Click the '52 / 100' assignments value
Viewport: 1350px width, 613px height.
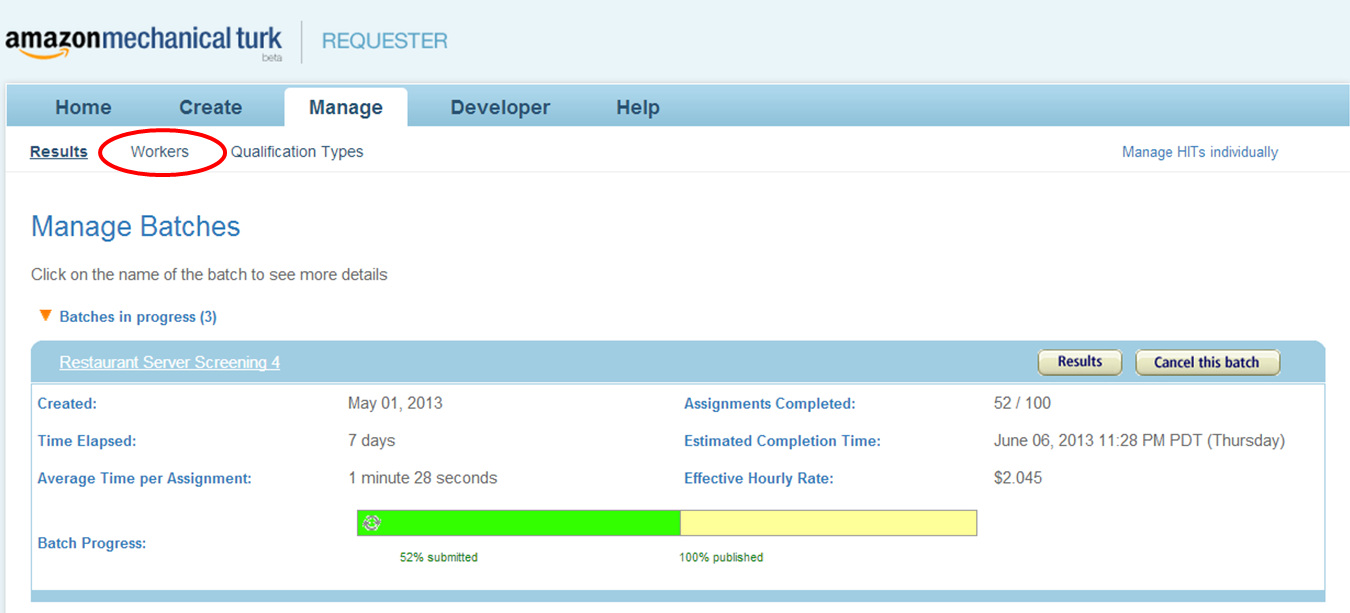[x=1022, y=403]
